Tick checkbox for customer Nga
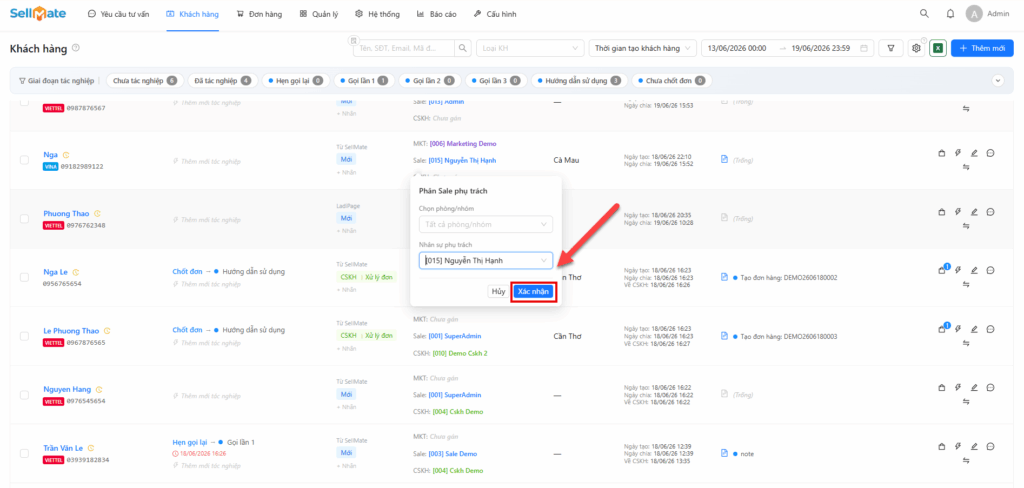The image size is (1024, 488). click(24, 160)
